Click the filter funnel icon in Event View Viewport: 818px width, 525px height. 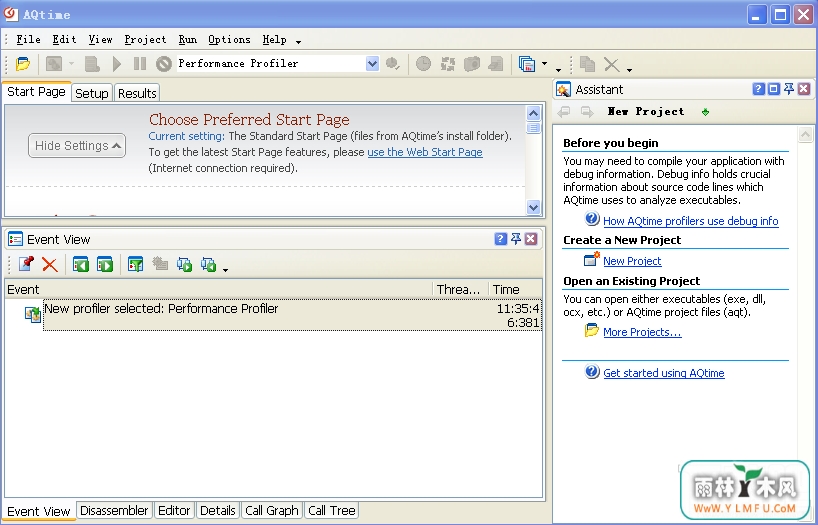(x=135, y=264)
